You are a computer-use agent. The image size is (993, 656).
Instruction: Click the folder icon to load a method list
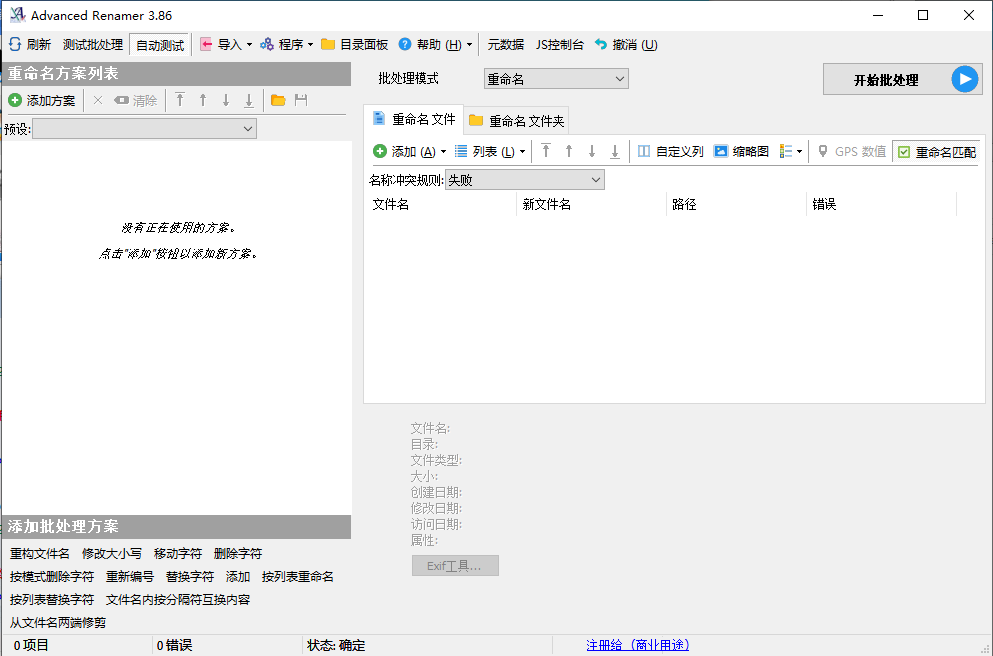point(279,100)
